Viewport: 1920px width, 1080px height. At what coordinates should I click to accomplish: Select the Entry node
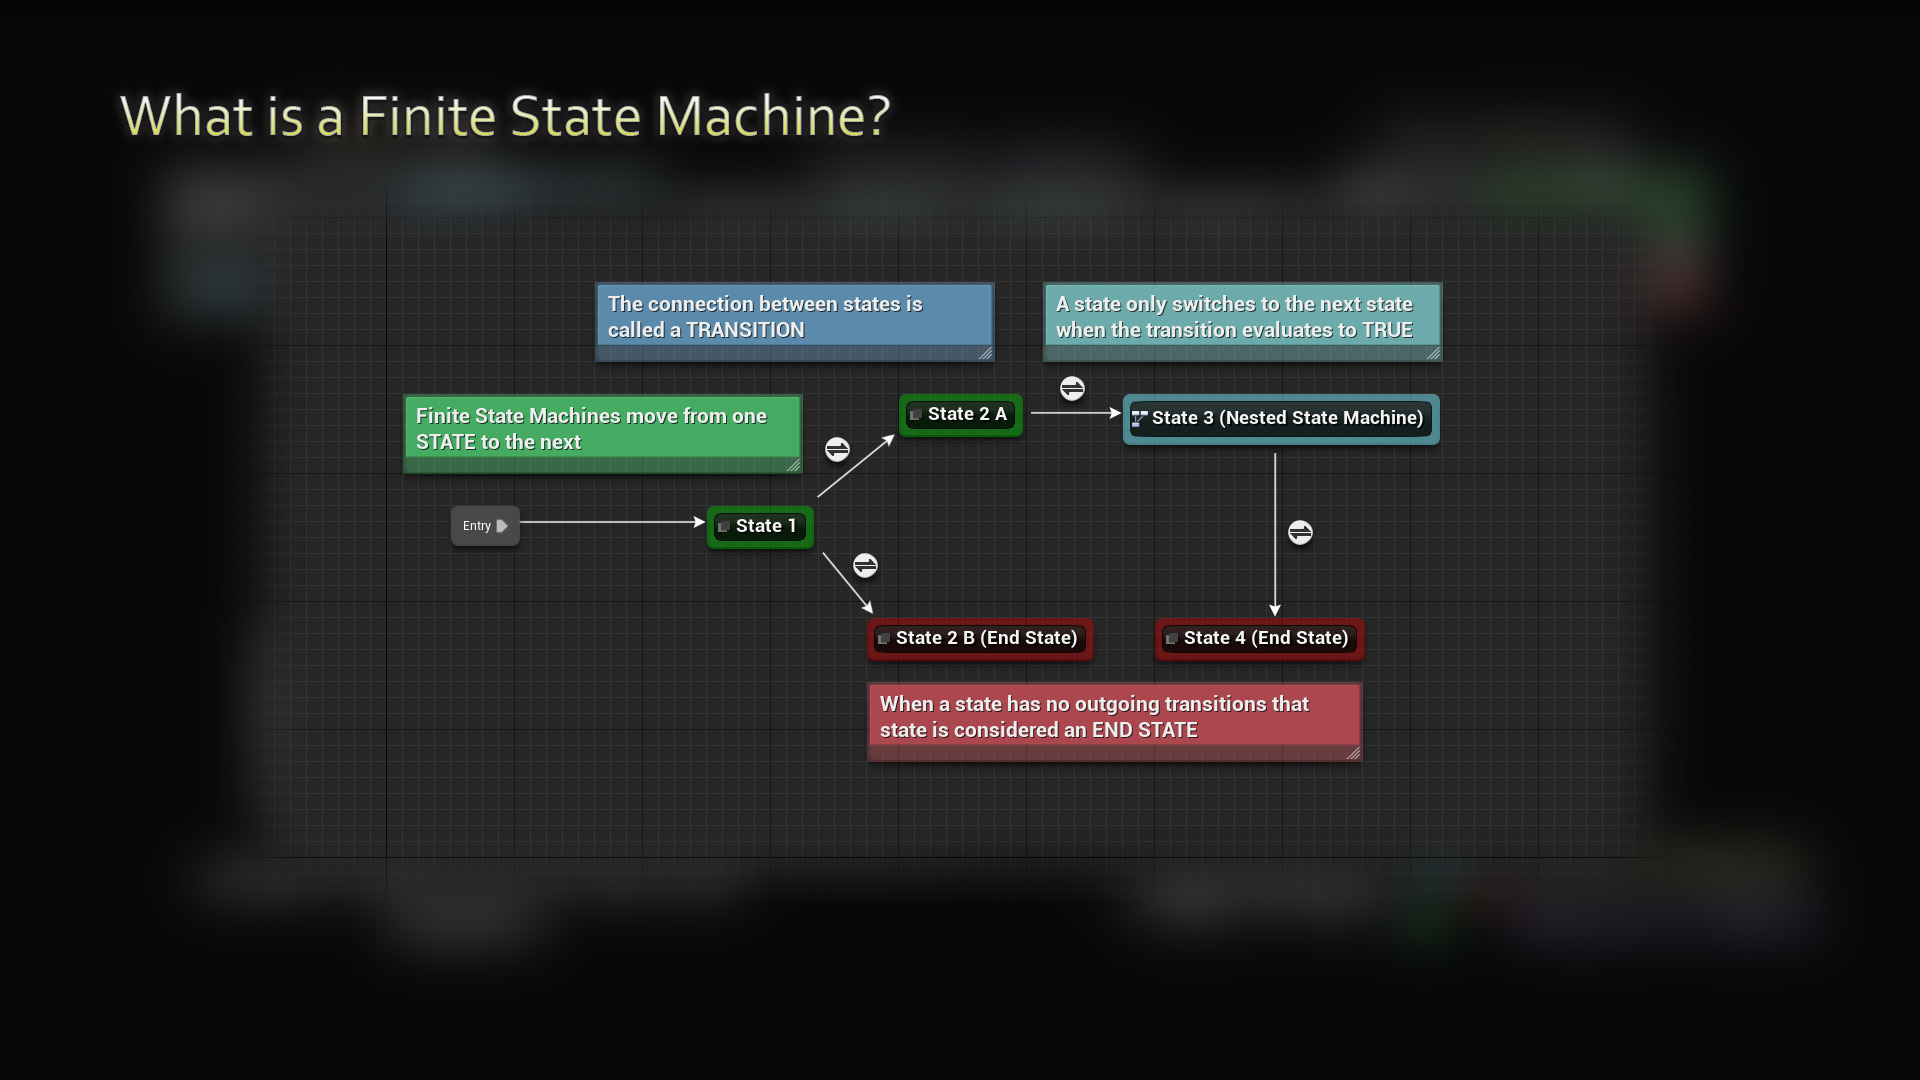484,525
